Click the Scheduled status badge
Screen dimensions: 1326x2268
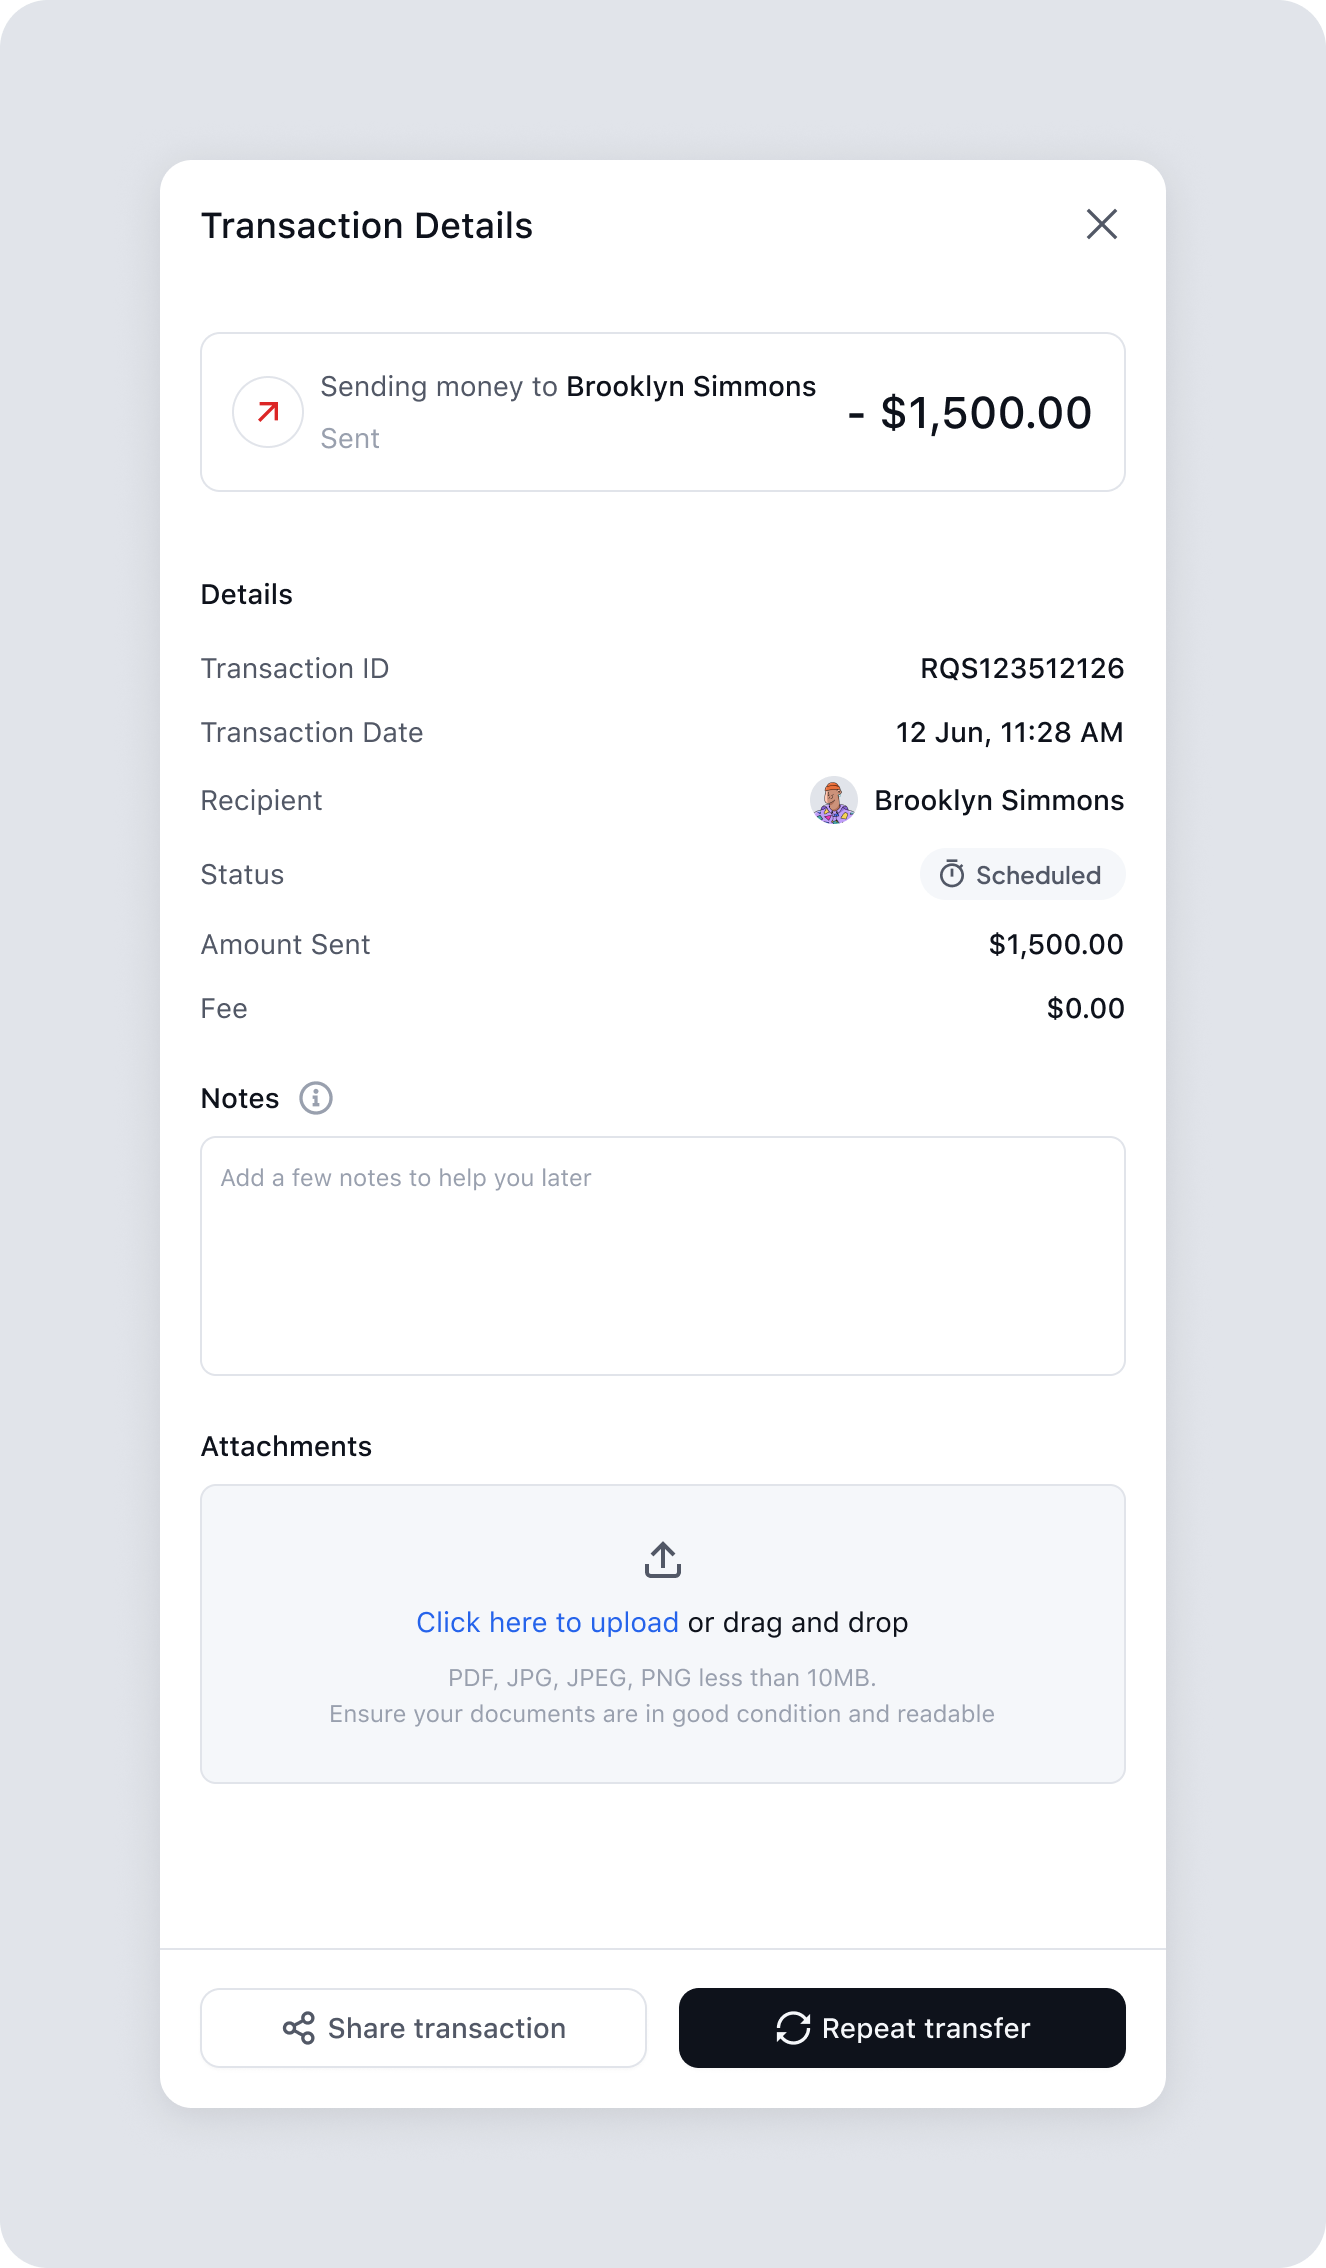click(x=1022, y=875)
